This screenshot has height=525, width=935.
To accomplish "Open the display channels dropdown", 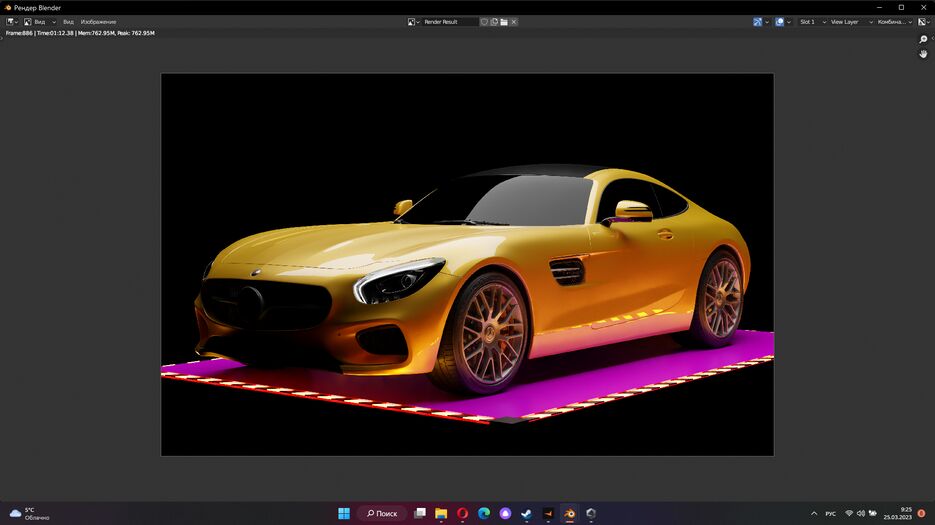I will tap(924, 21).
